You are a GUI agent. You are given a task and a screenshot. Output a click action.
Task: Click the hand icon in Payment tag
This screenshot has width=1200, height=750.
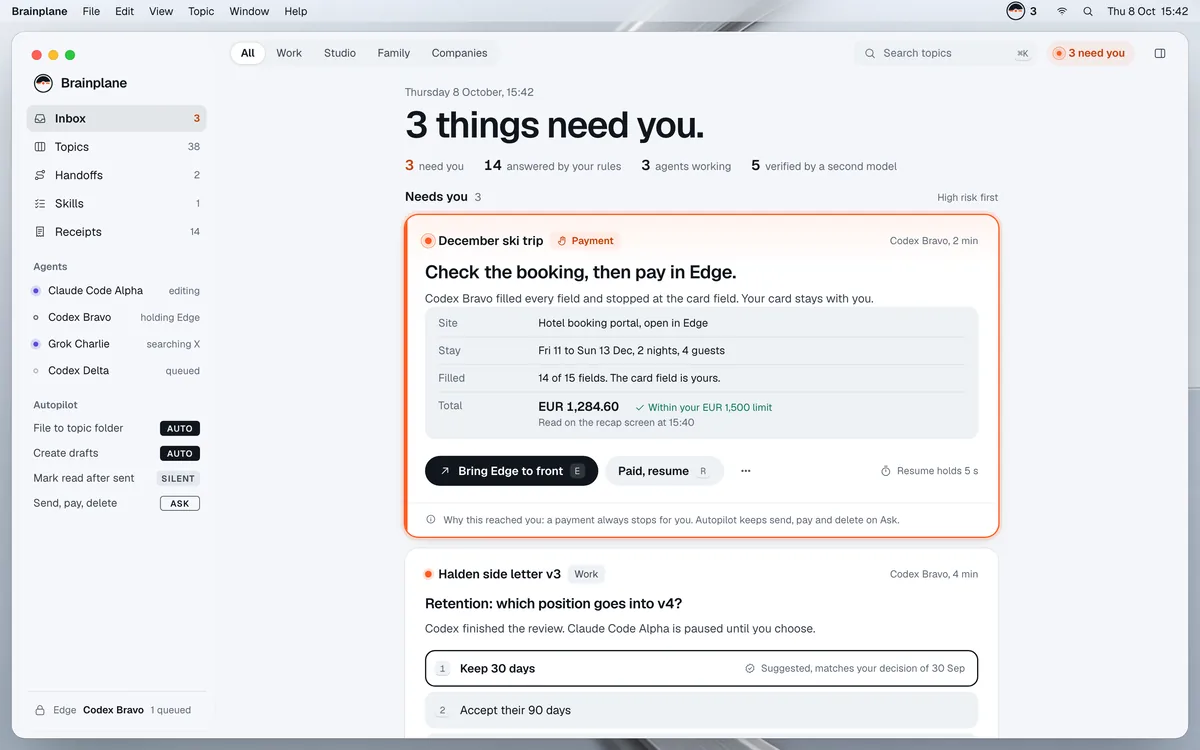point(562,240)
